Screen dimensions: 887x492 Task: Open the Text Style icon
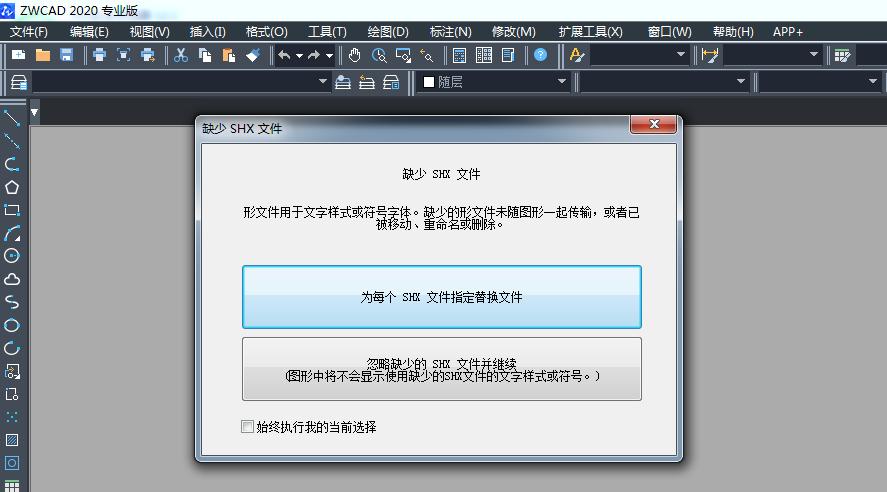(576, 55)
